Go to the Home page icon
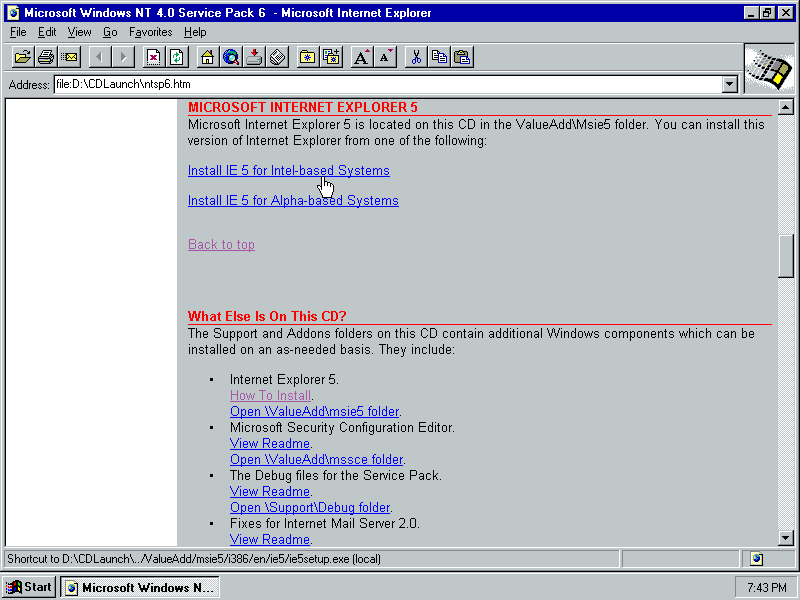 207,57
